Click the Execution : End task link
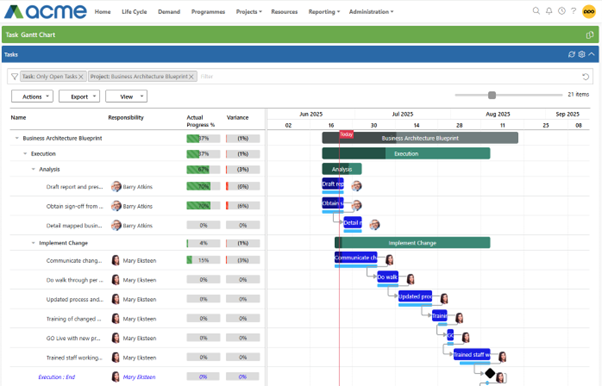Viewport: 602px width, 386px height. pos(56,377)
